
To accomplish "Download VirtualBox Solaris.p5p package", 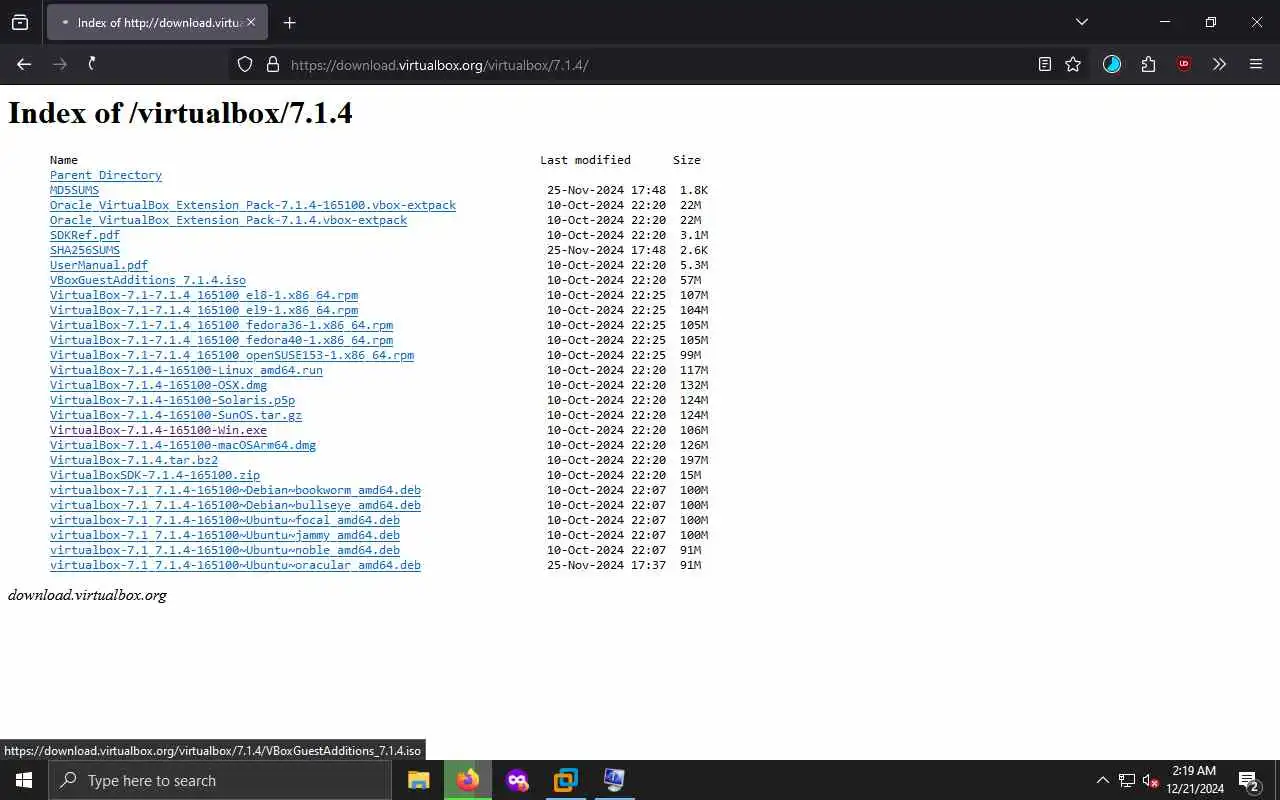I will tap(172, 400).
